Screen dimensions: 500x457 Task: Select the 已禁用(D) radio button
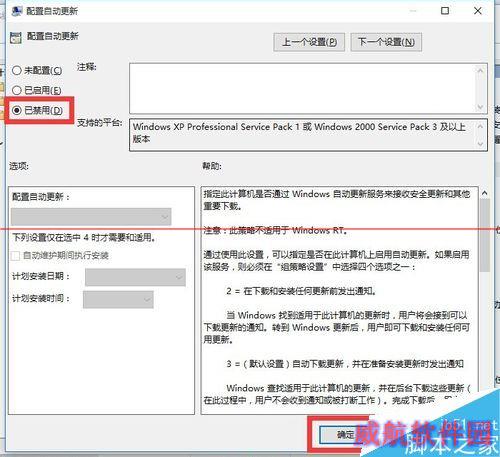click(17, 110)
